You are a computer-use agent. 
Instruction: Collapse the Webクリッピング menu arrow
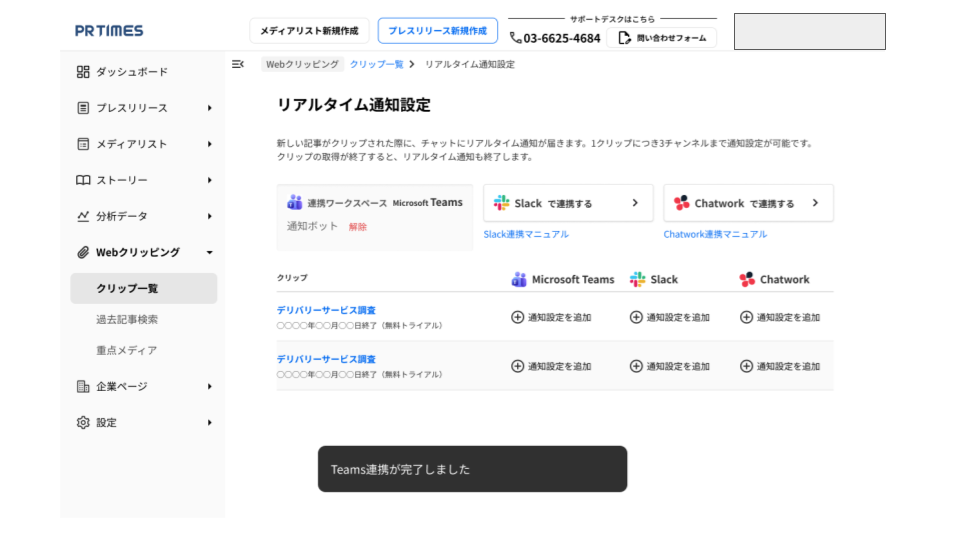[209, 252]
